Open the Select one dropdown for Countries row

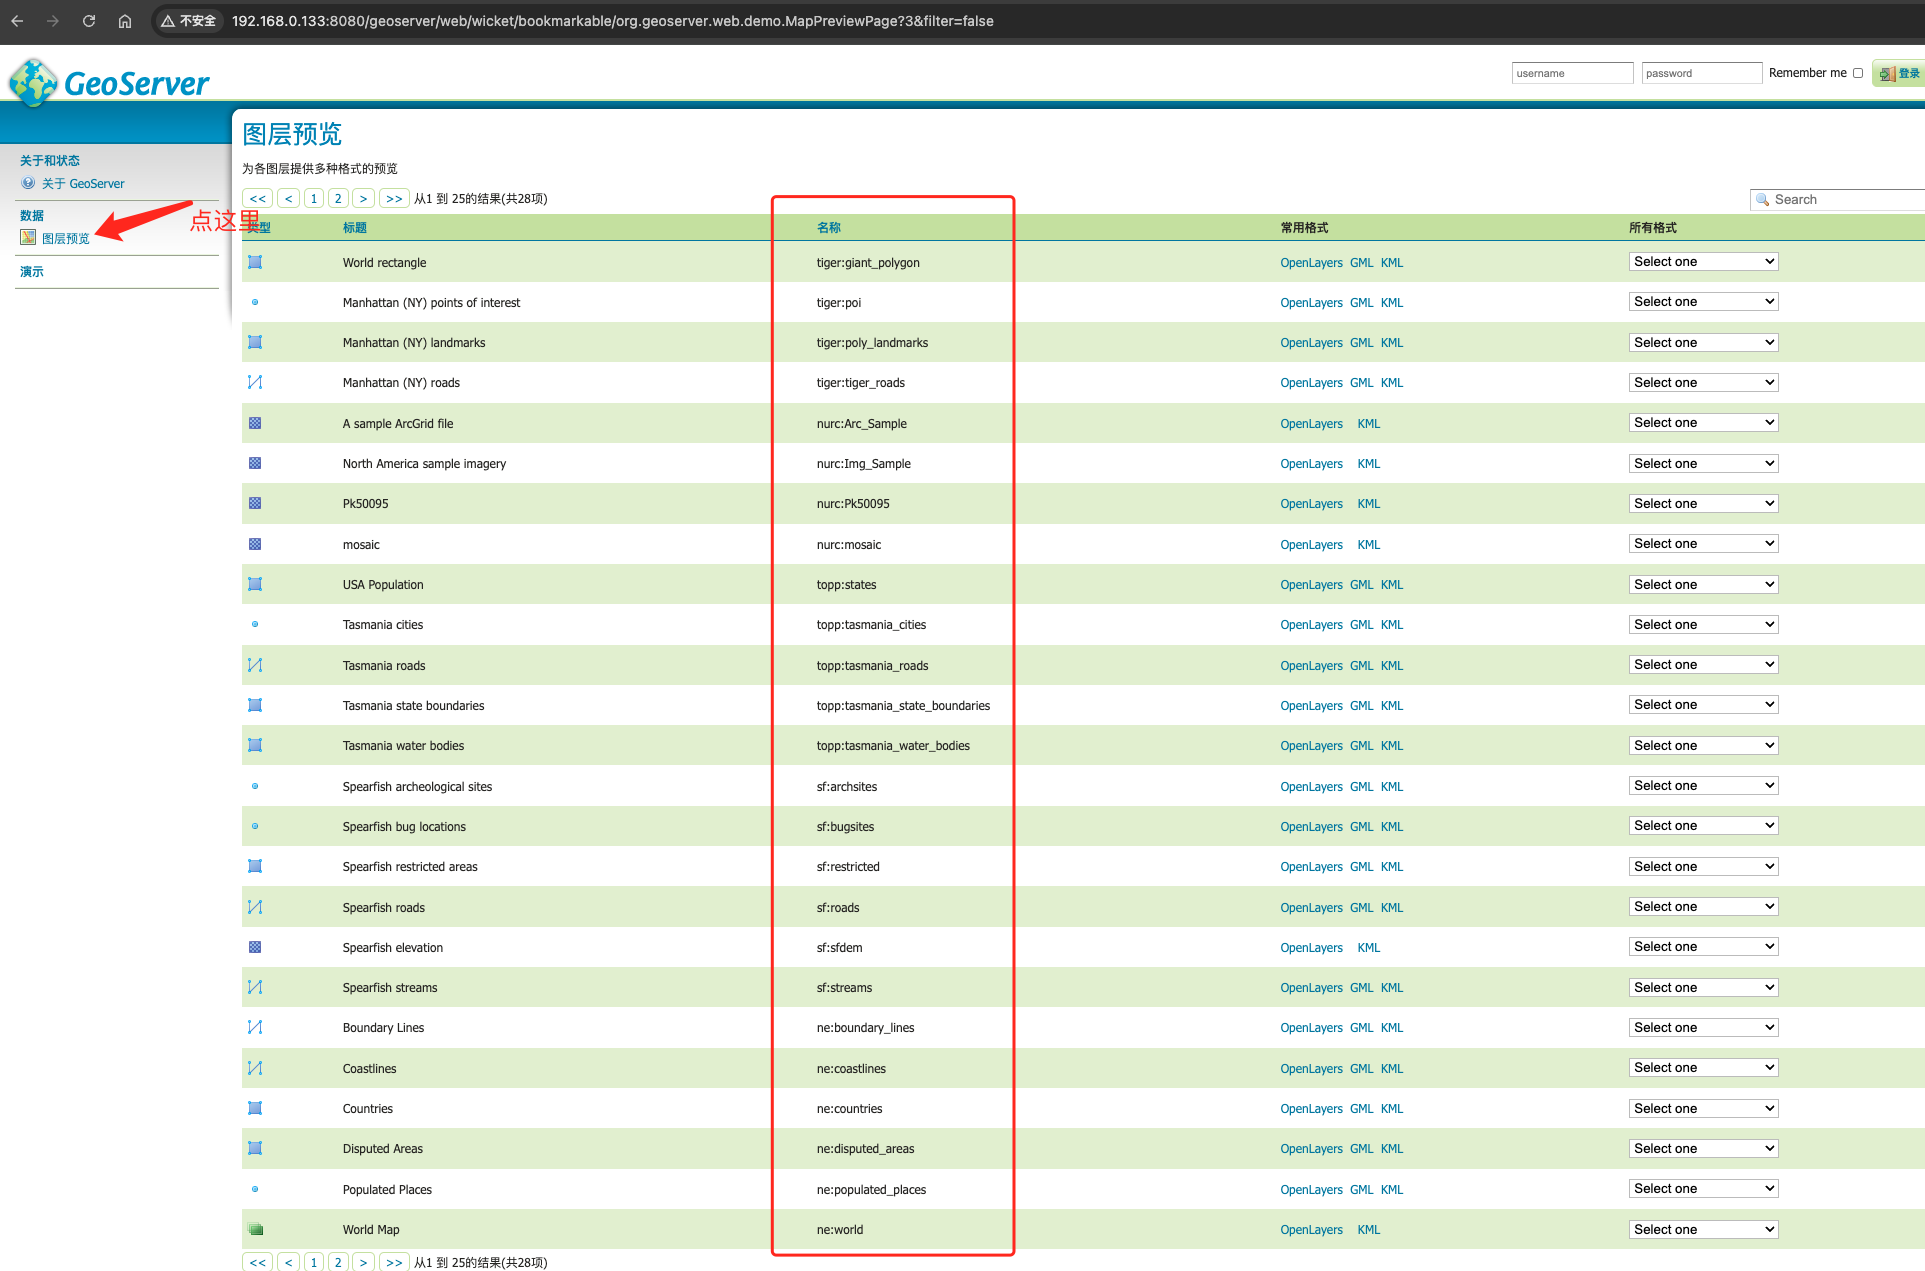1703,1108
